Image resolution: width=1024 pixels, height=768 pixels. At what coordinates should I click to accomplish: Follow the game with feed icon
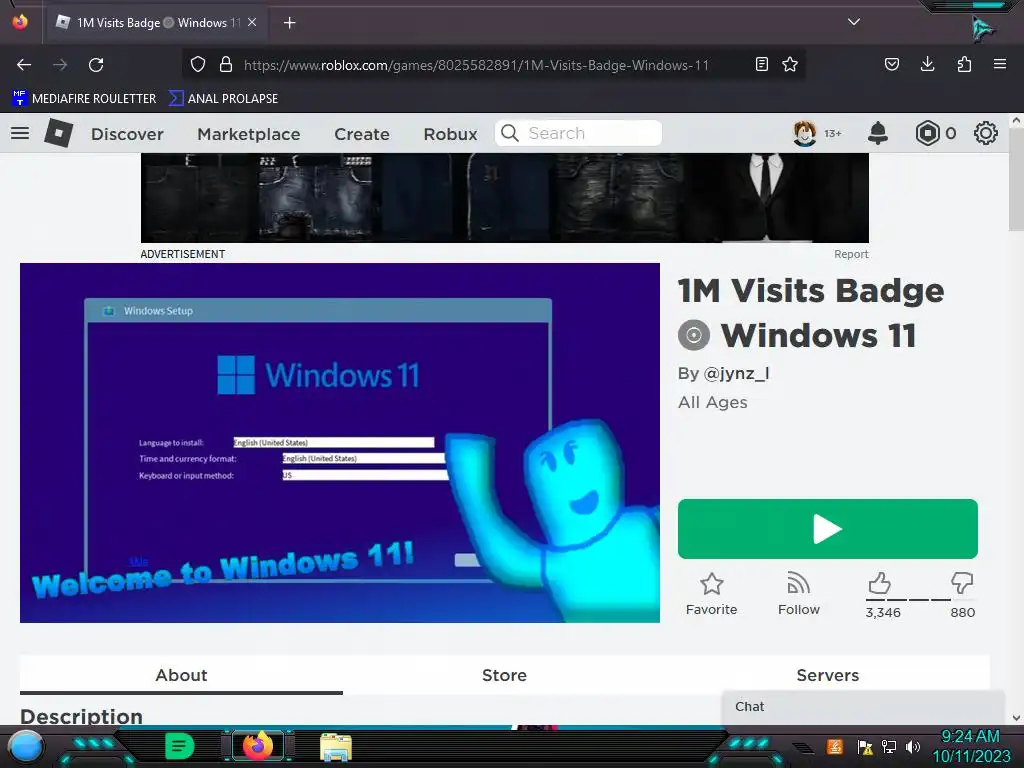pyautogui.click(x=798, y=583)
